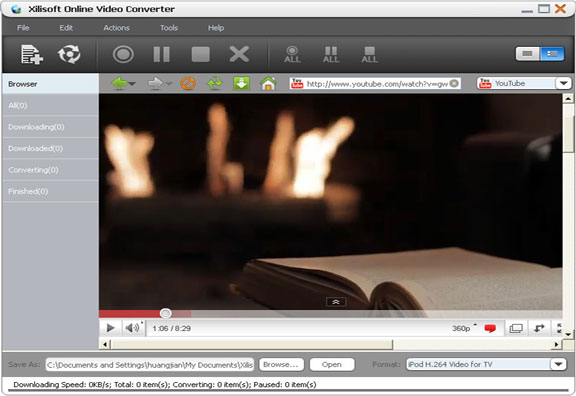This screenshot has height=396, width=576.
Task: Select the Downloaded(0) category
Action: (51, 148)
